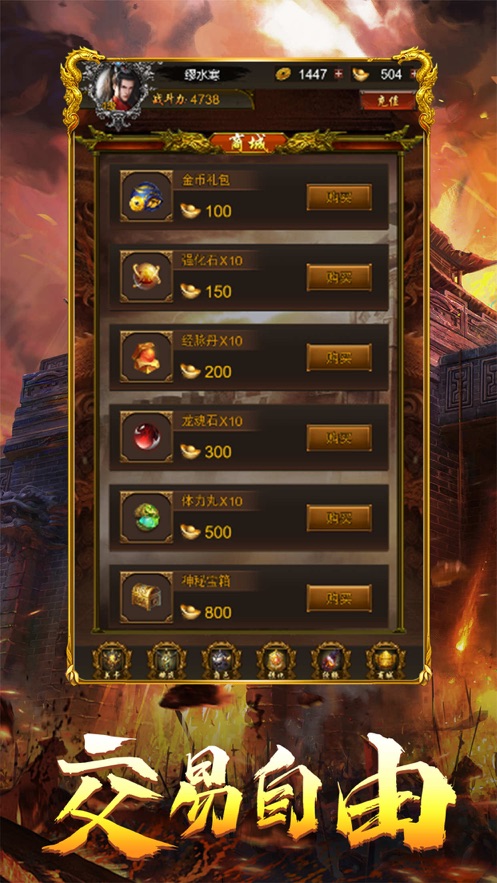Add more coins with the plus next to 1447

[x=338, y=74]
